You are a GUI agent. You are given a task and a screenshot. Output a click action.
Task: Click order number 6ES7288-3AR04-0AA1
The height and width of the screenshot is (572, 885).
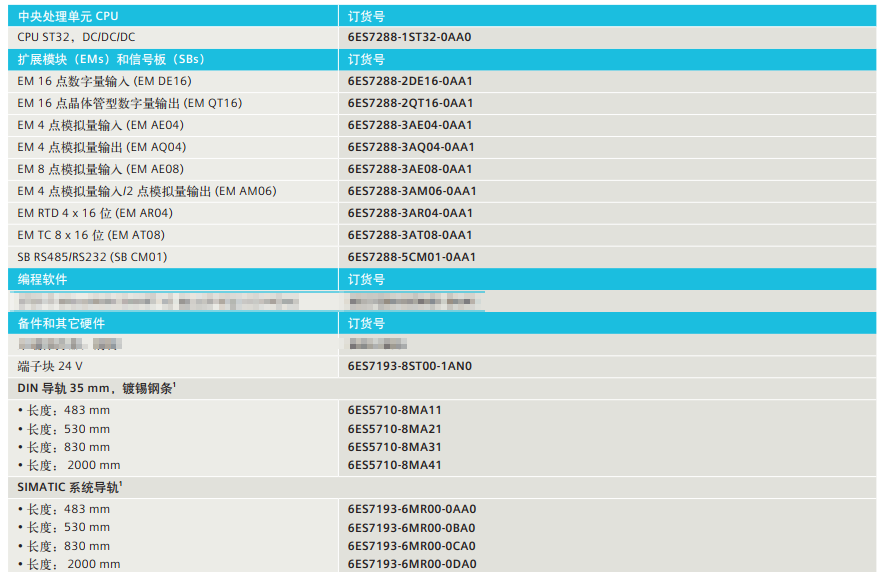[x=410, y=213]
